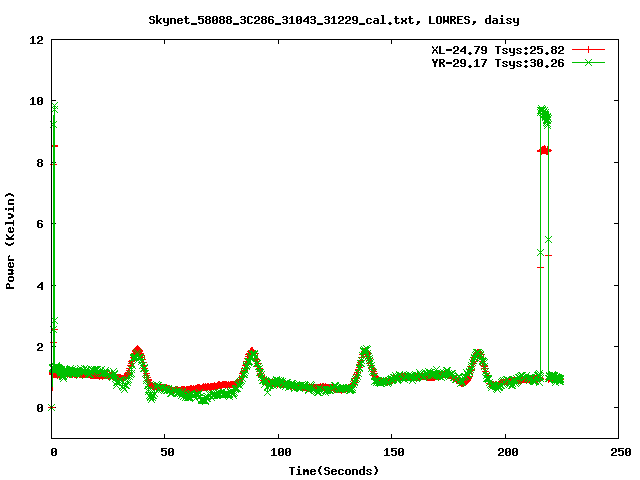Screen dimensions: 640x480
Task: Click the fourth signal peak near 188 seconds
Action: (478, 353)
